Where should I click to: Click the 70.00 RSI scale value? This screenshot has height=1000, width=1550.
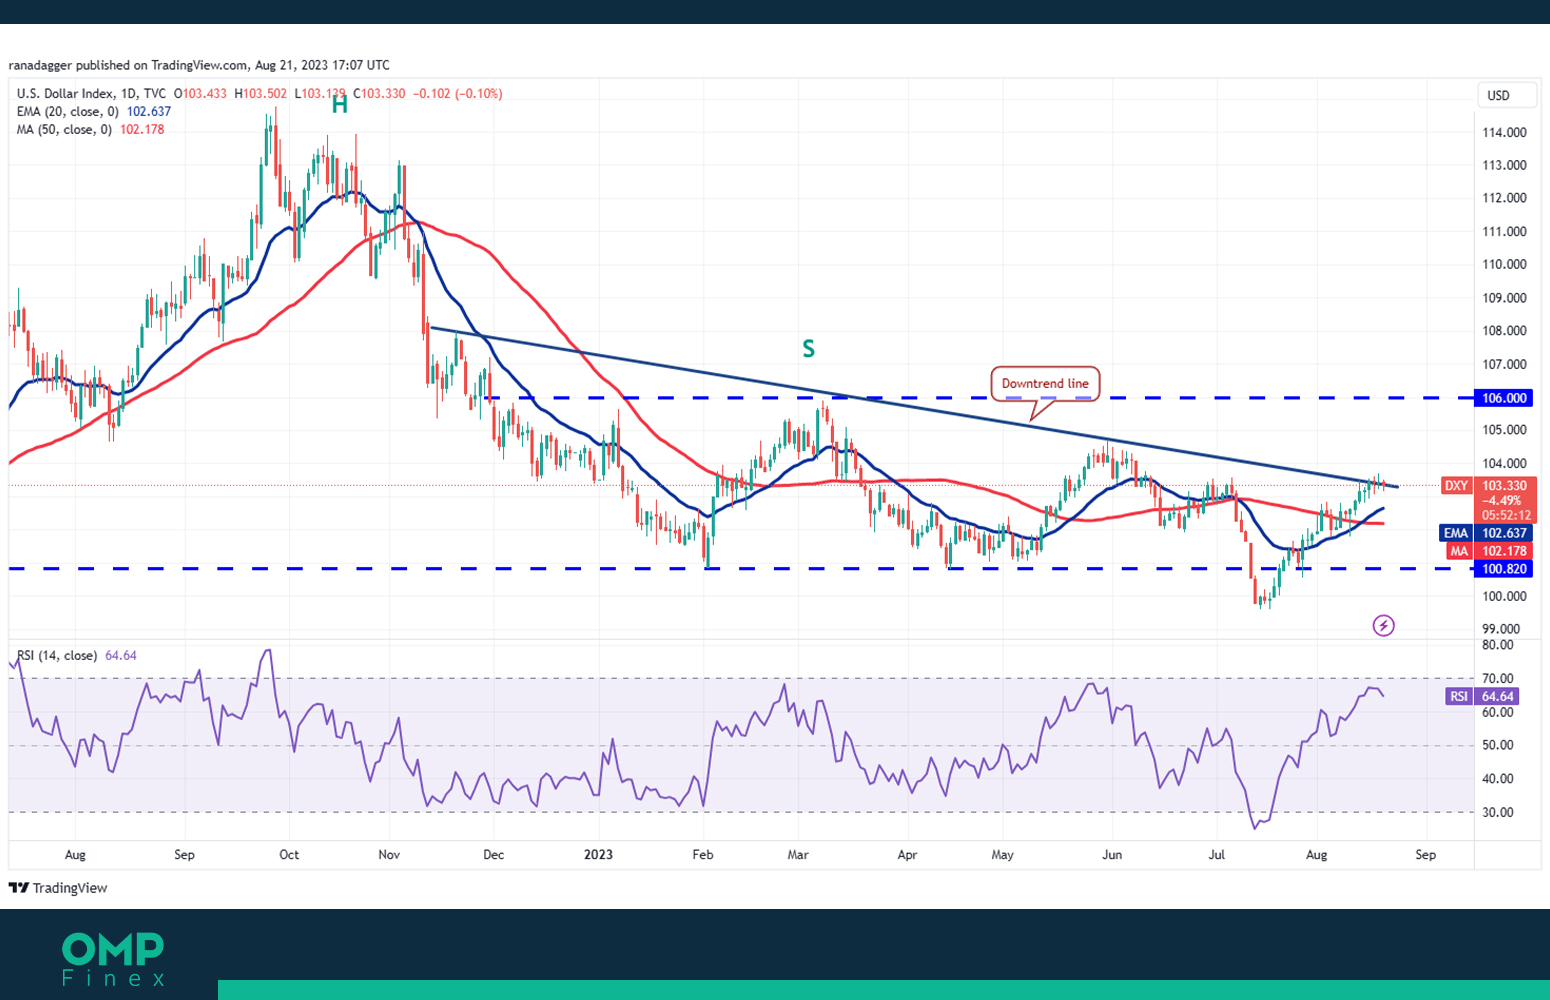coord(1497,679)
